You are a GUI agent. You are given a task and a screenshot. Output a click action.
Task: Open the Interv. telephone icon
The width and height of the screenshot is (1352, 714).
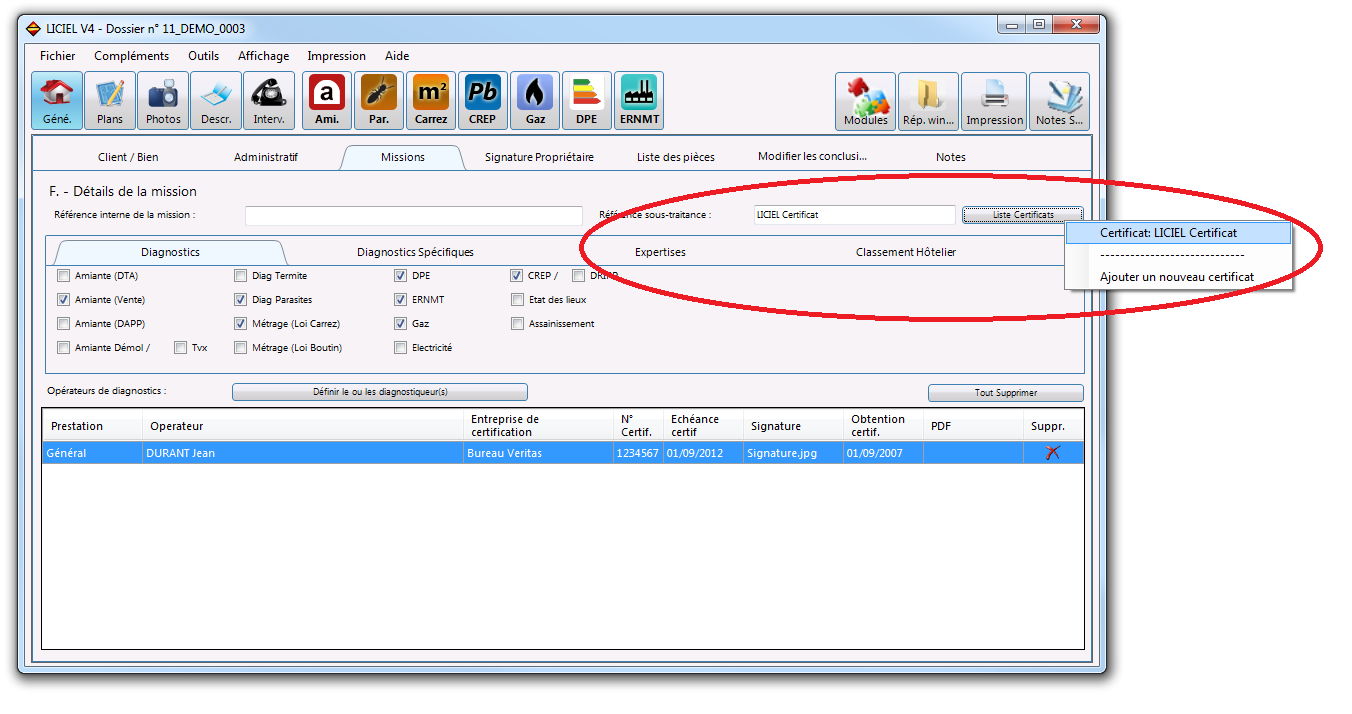tap(269, 101)
